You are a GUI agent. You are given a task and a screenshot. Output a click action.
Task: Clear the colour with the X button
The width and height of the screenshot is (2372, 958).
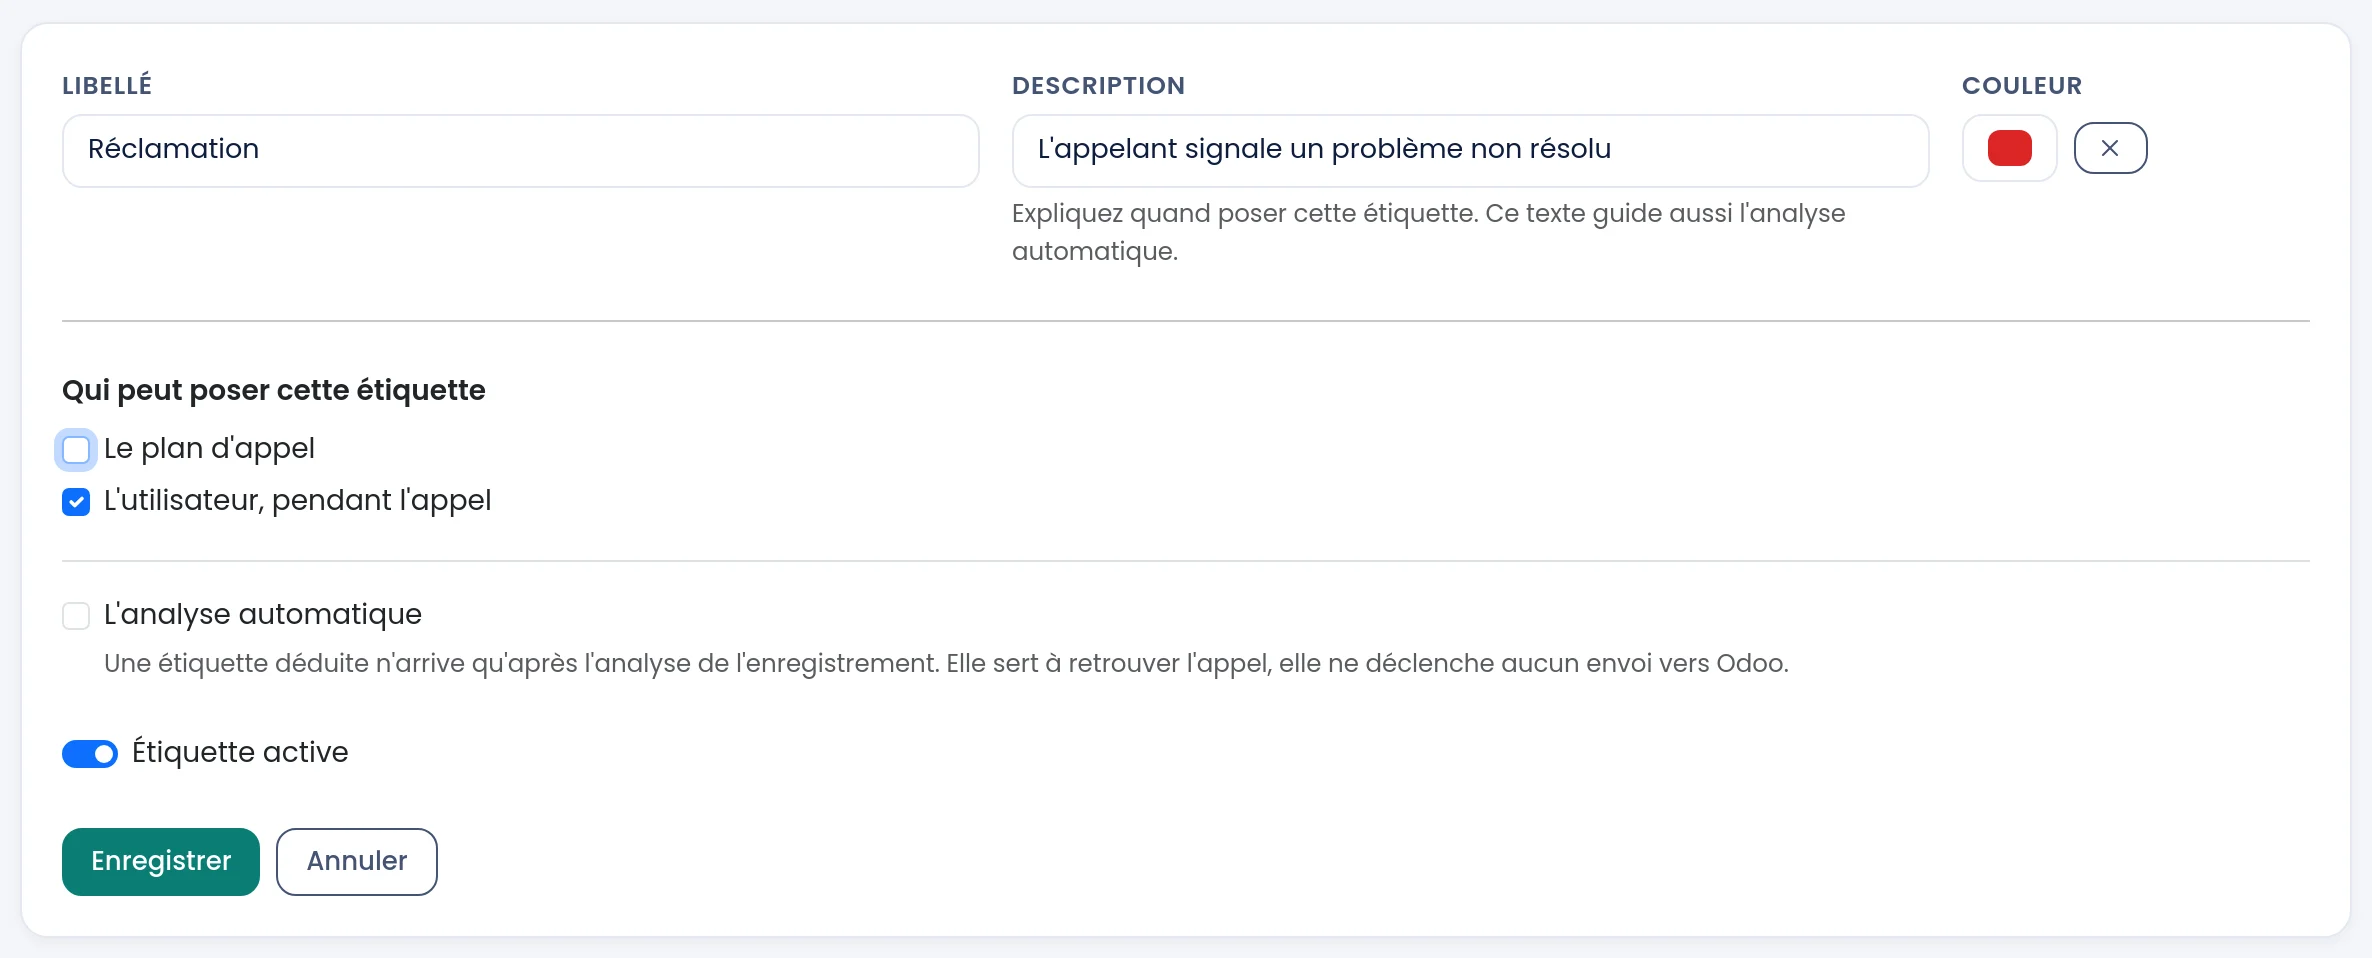2110,148
